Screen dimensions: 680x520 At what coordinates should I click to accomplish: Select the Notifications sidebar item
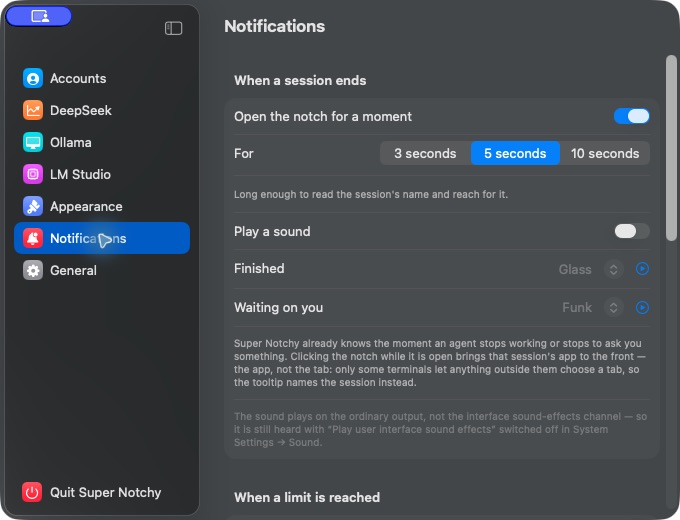pyautogui.click(x=102, y=238)
